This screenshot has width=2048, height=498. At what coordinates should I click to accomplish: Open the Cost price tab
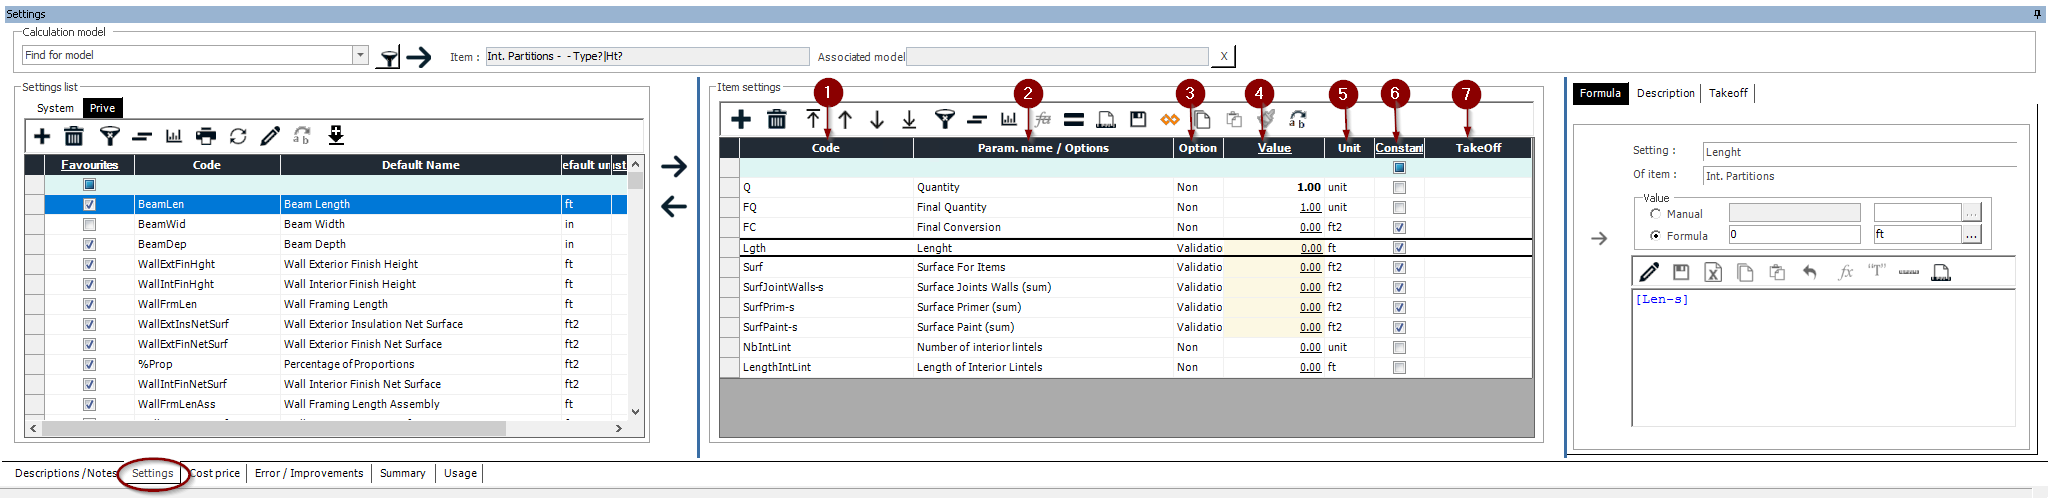(x=215, y=474)
